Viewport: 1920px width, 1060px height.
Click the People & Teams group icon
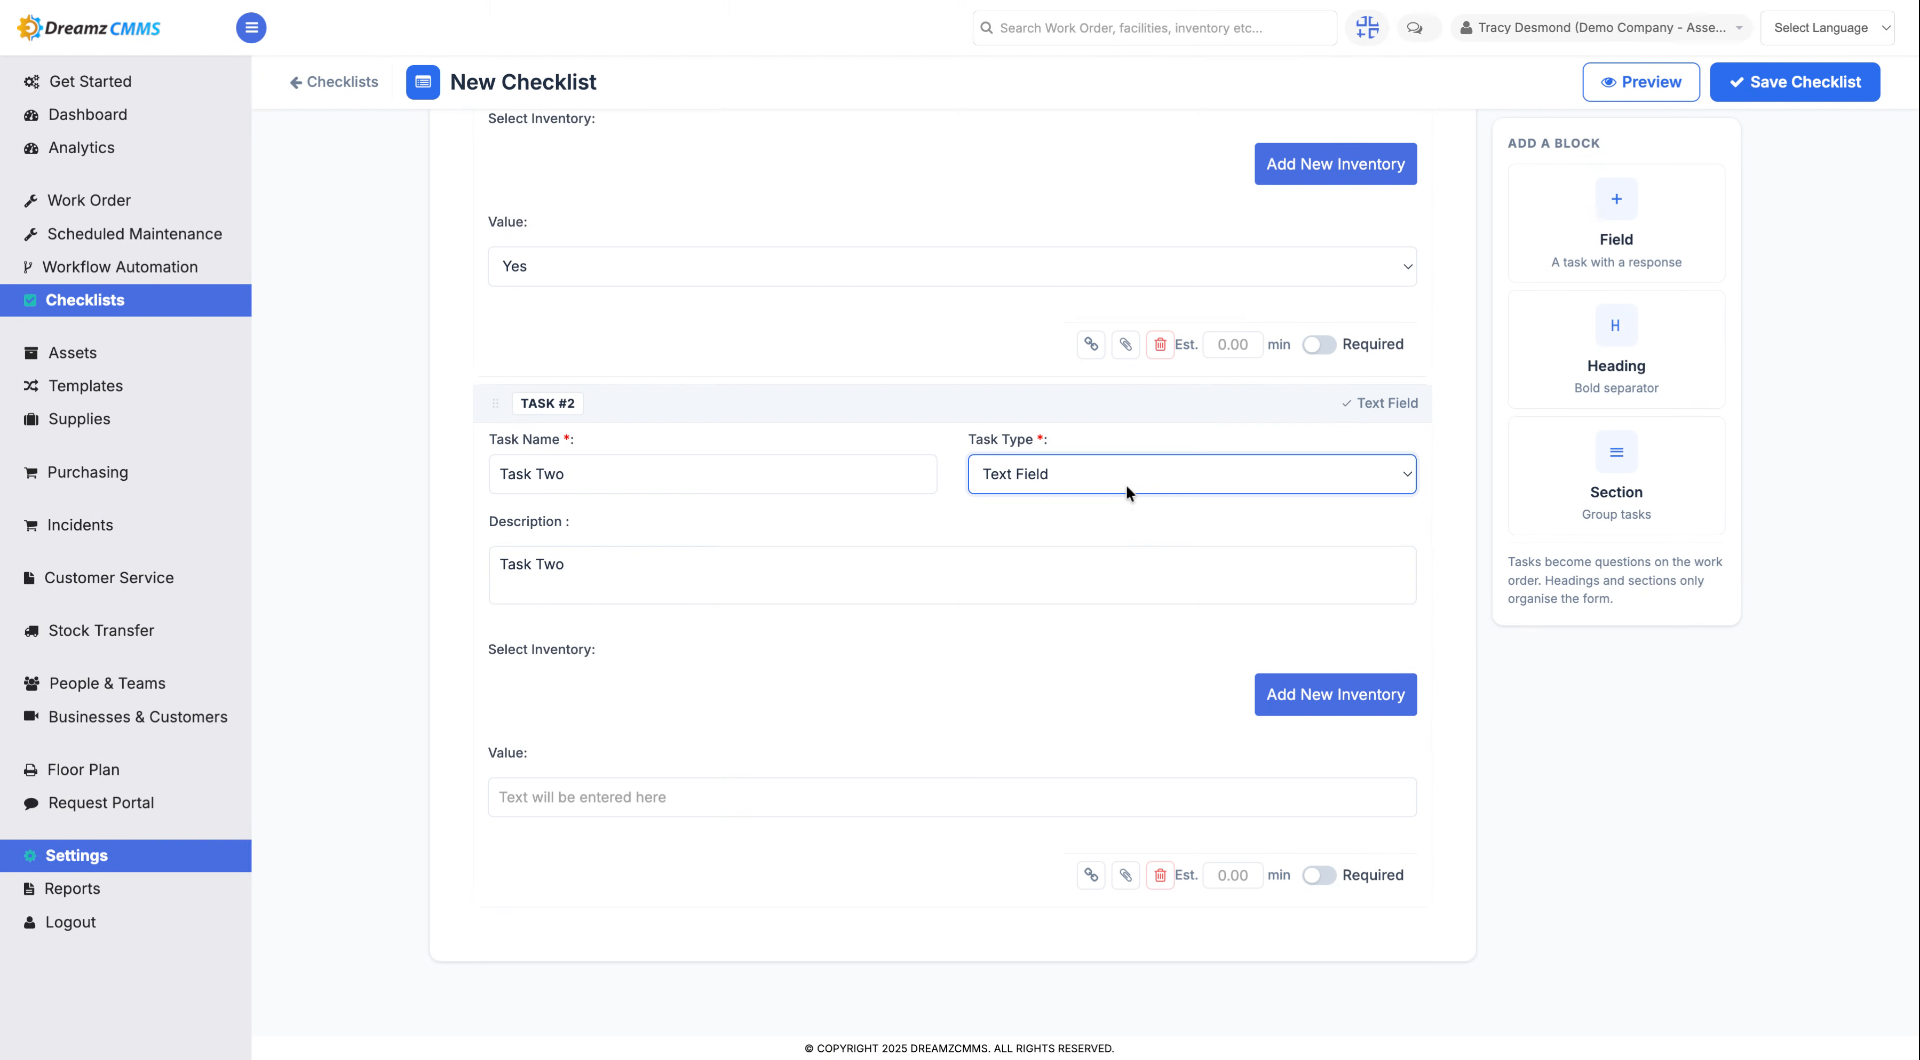coord(31,684)
